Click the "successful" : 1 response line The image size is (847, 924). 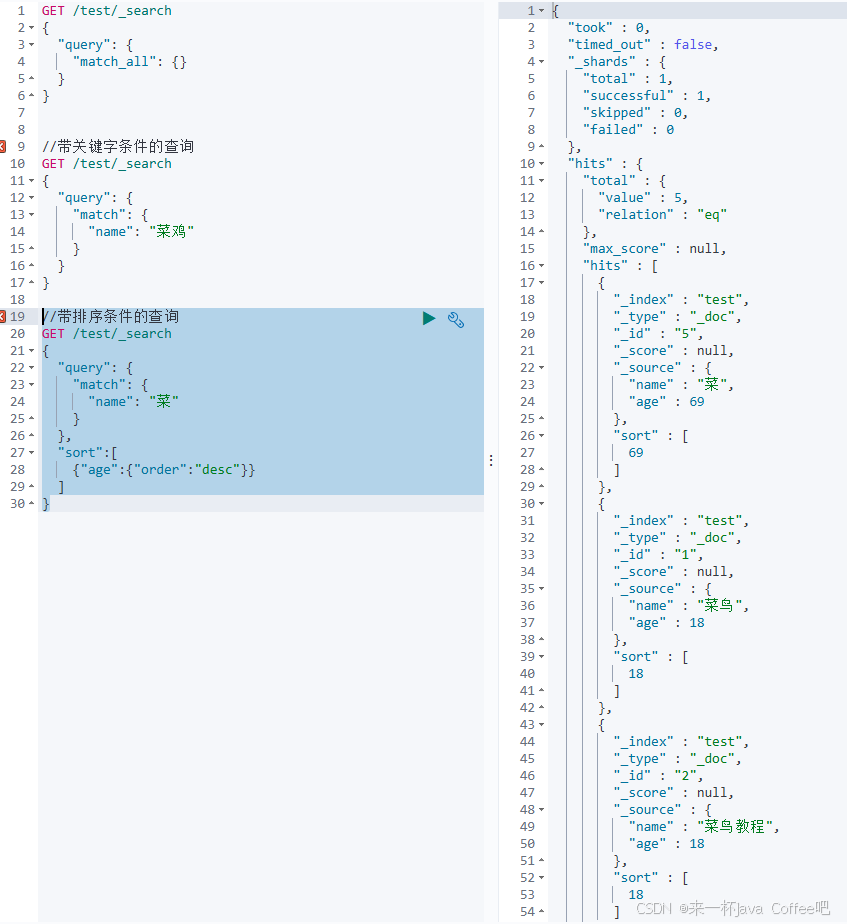647,95
